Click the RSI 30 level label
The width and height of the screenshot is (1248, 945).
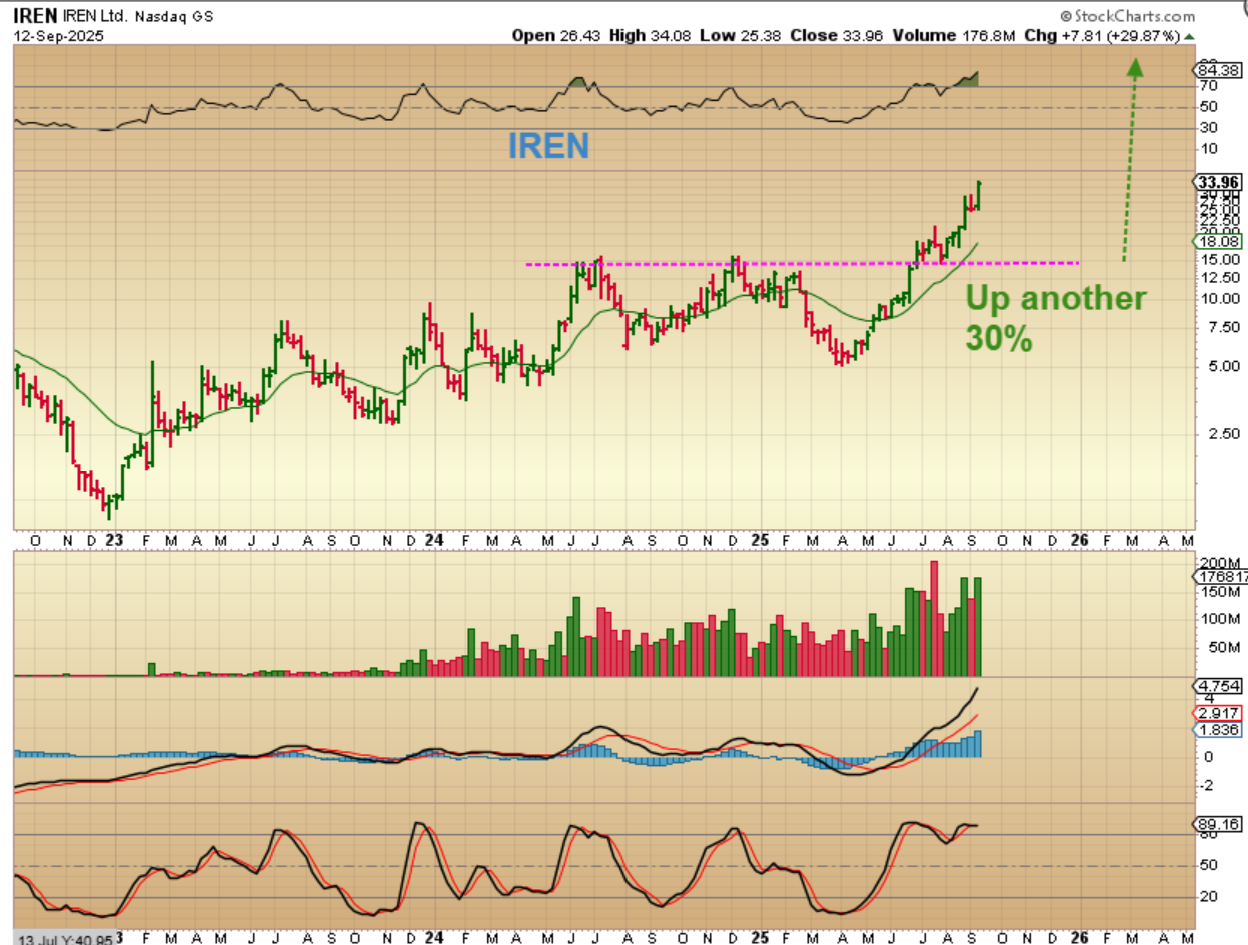coord(1208,128)
